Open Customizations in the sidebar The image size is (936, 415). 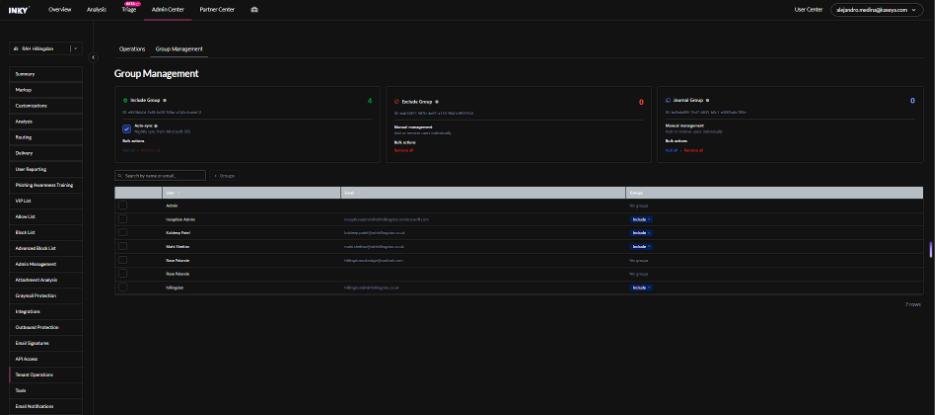[46, 106]
